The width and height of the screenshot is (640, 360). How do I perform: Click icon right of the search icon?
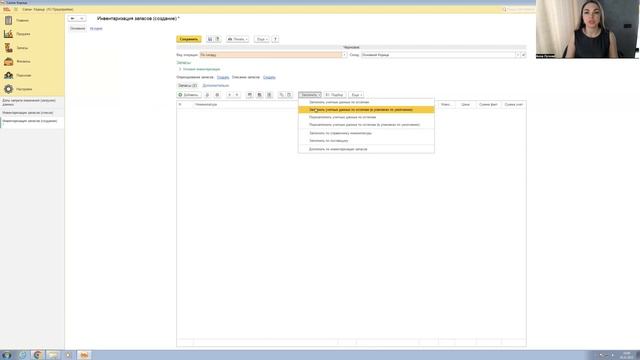click(x=289, y=95)
